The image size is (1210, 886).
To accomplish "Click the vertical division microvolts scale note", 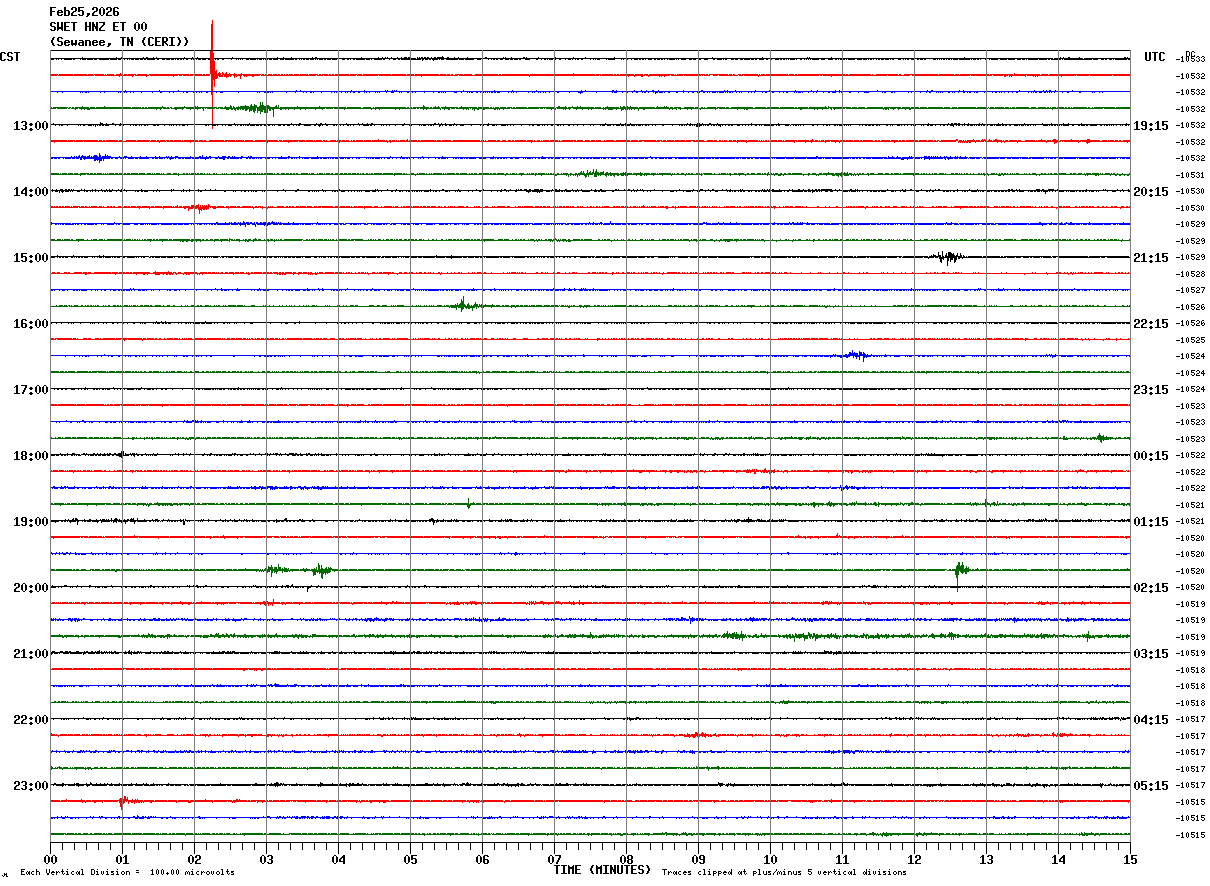I will pyautogui.click(x=127, y=873).
